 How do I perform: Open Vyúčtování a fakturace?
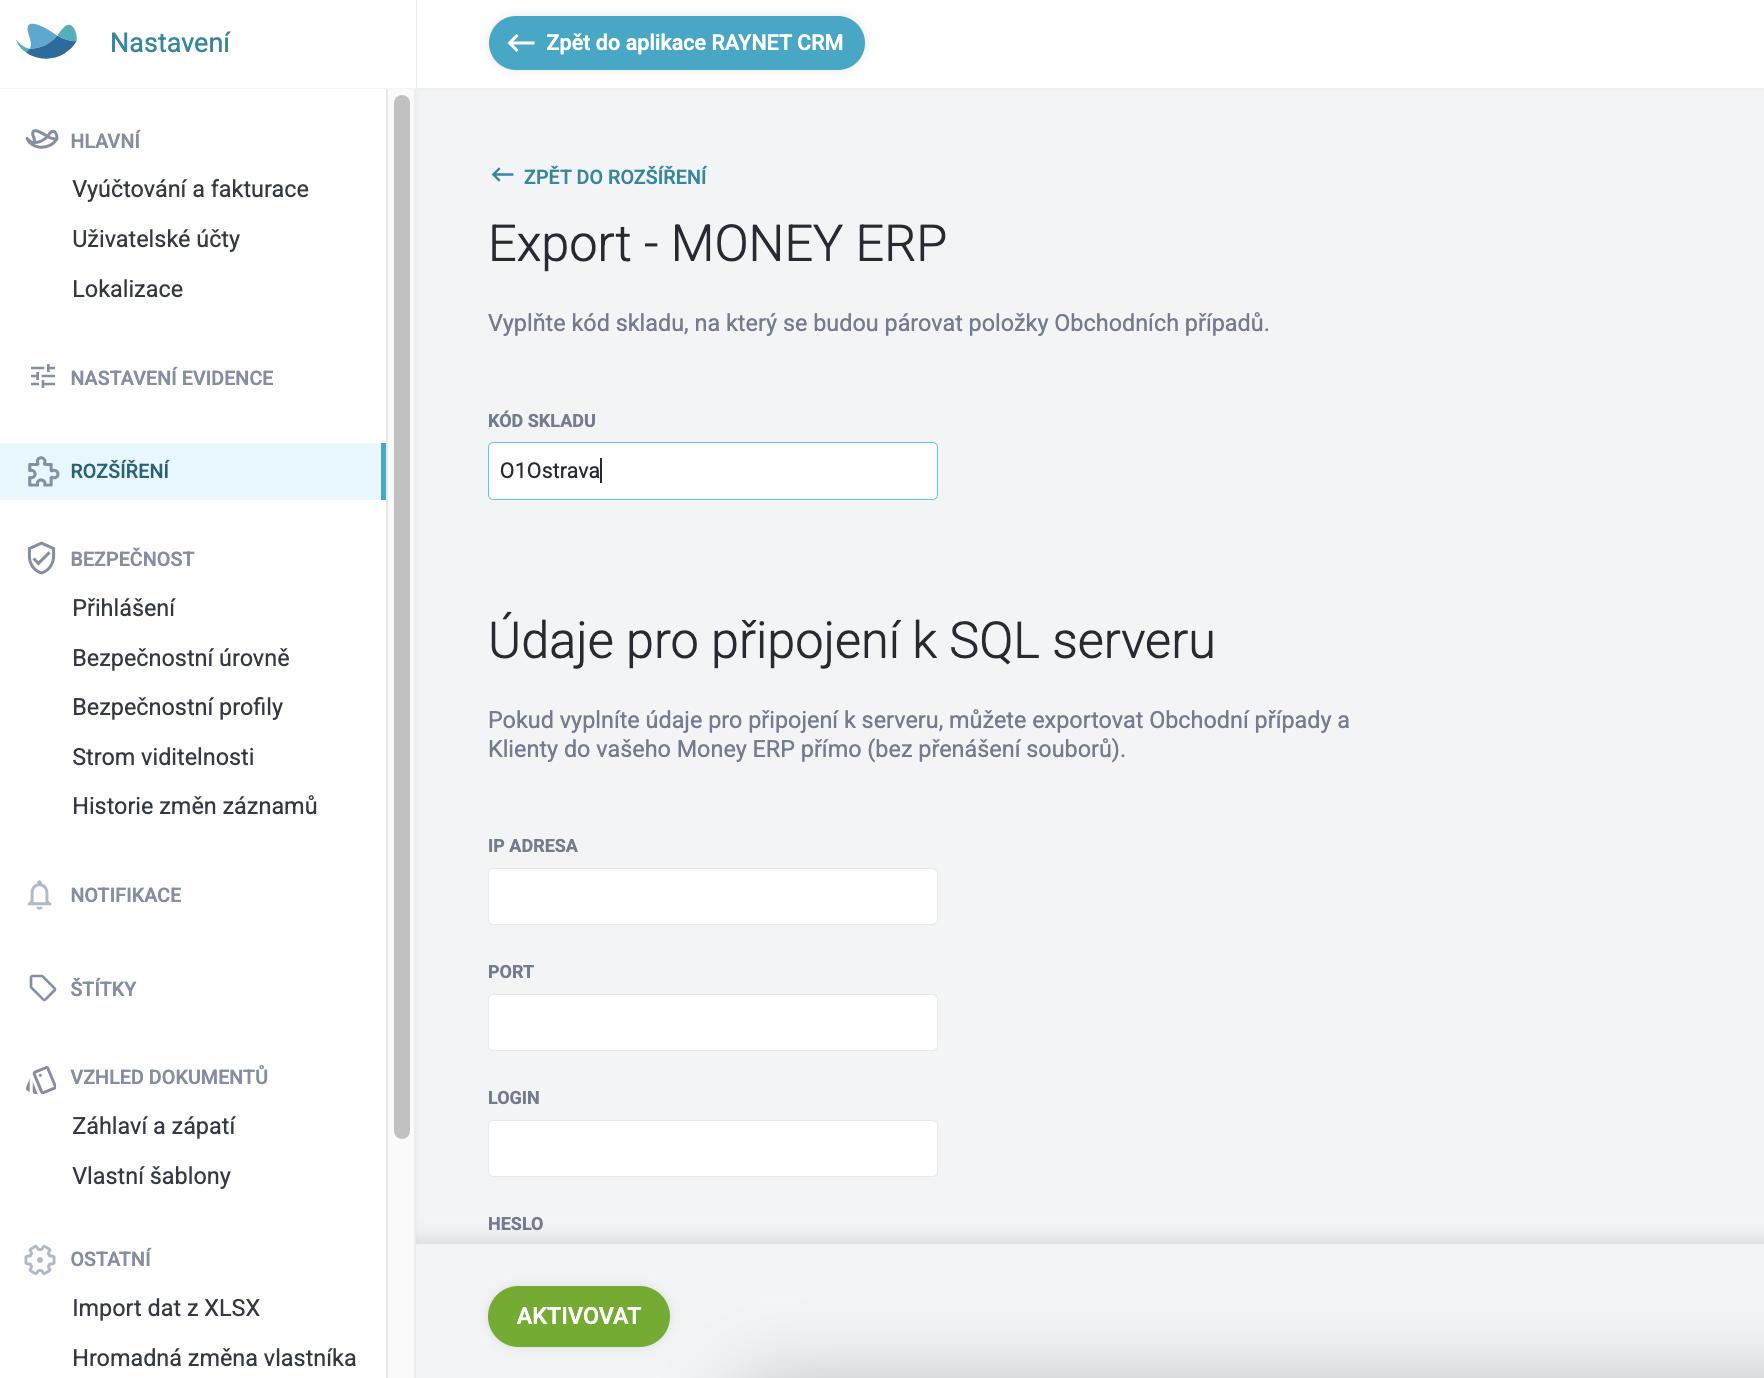[x=190, y=189]
